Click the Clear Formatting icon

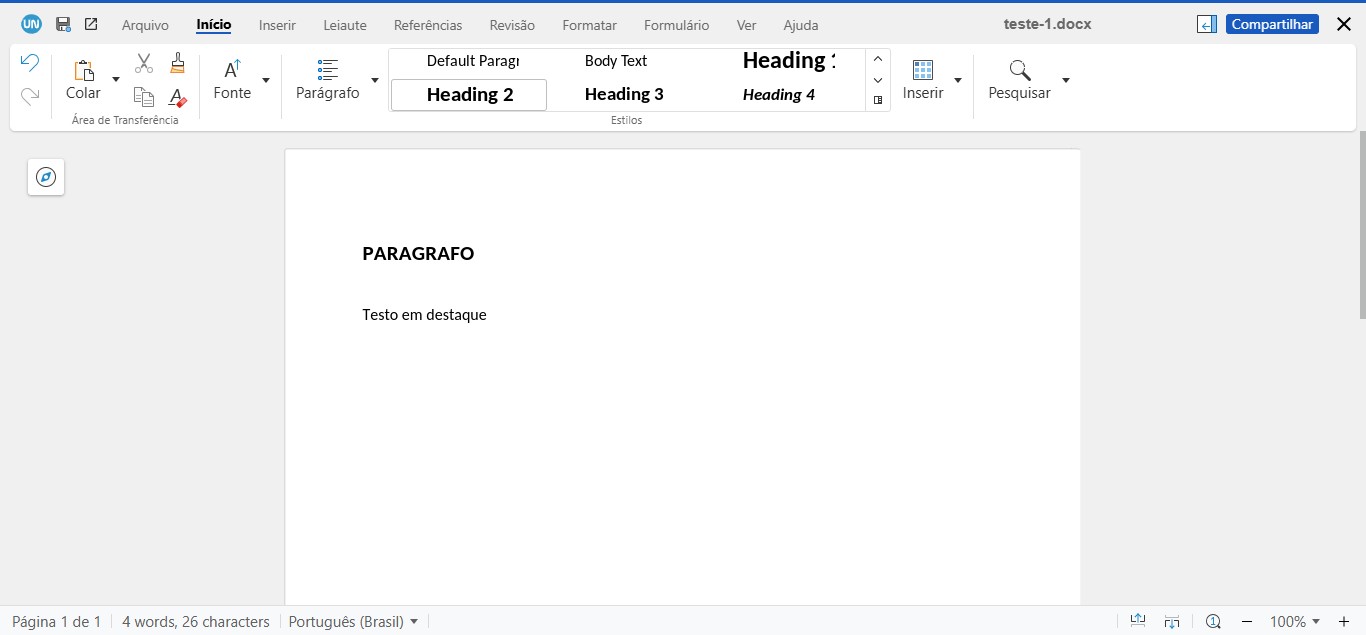point(177,97)
